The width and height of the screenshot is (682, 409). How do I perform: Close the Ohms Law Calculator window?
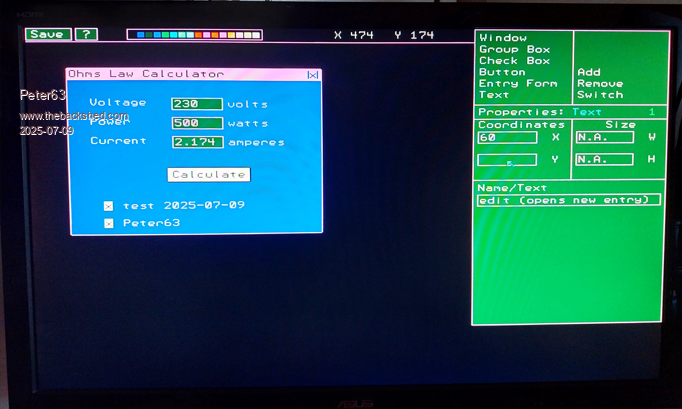[x=313, y=74]
